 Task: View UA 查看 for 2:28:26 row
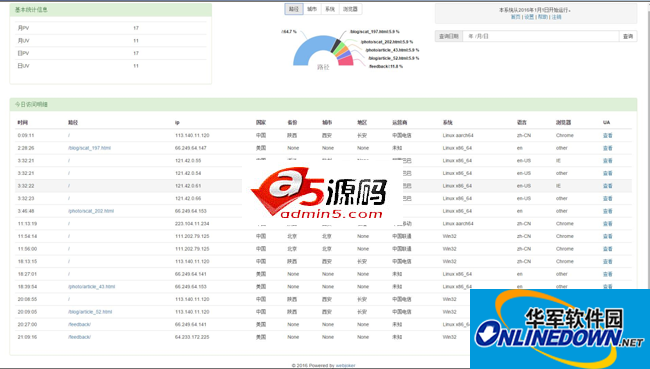point(608,148)
